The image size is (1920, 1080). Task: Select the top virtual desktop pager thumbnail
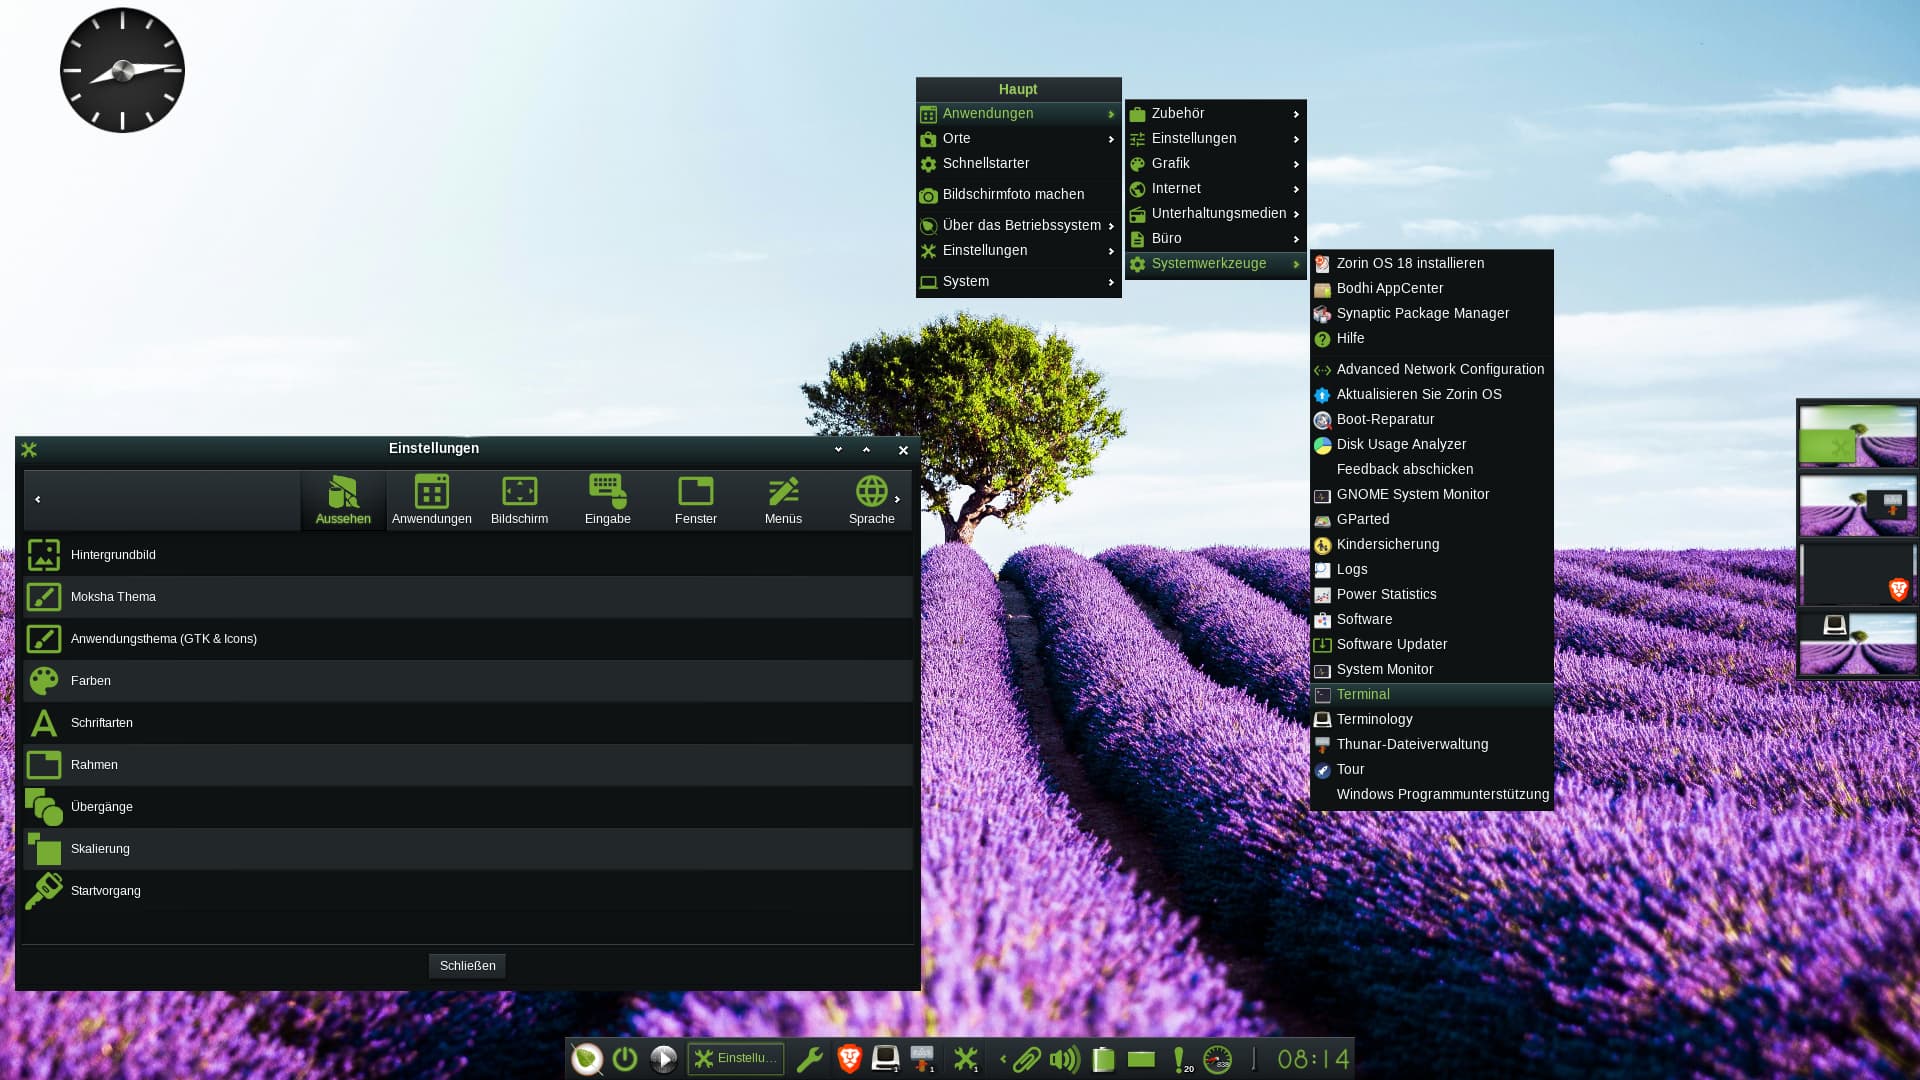1857,437
